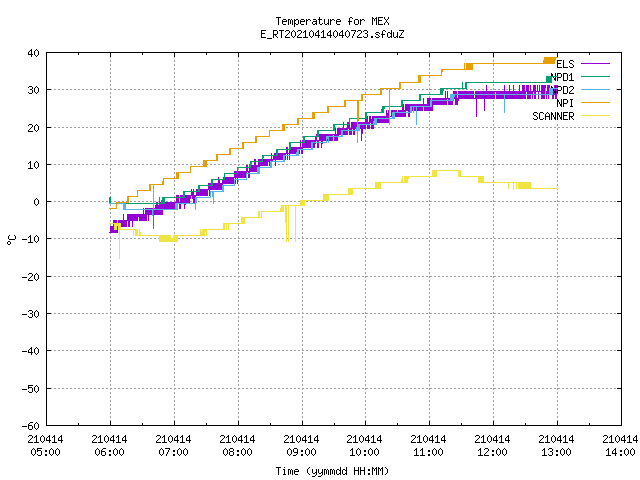This screenshot has width=640, height=480.
Task: Click the NPD1 legend label
Action: point(562,77)
